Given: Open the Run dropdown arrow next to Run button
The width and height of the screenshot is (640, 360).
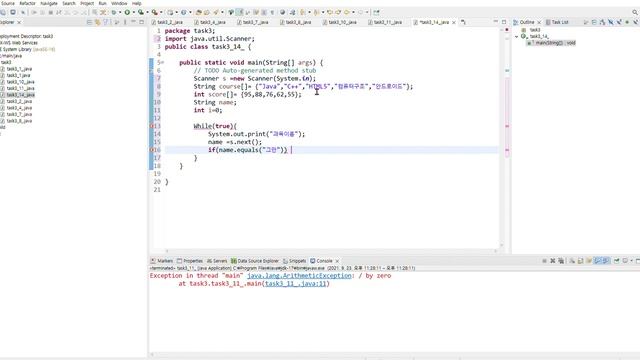Looking at the screenshot, I should tap(133, 12).
